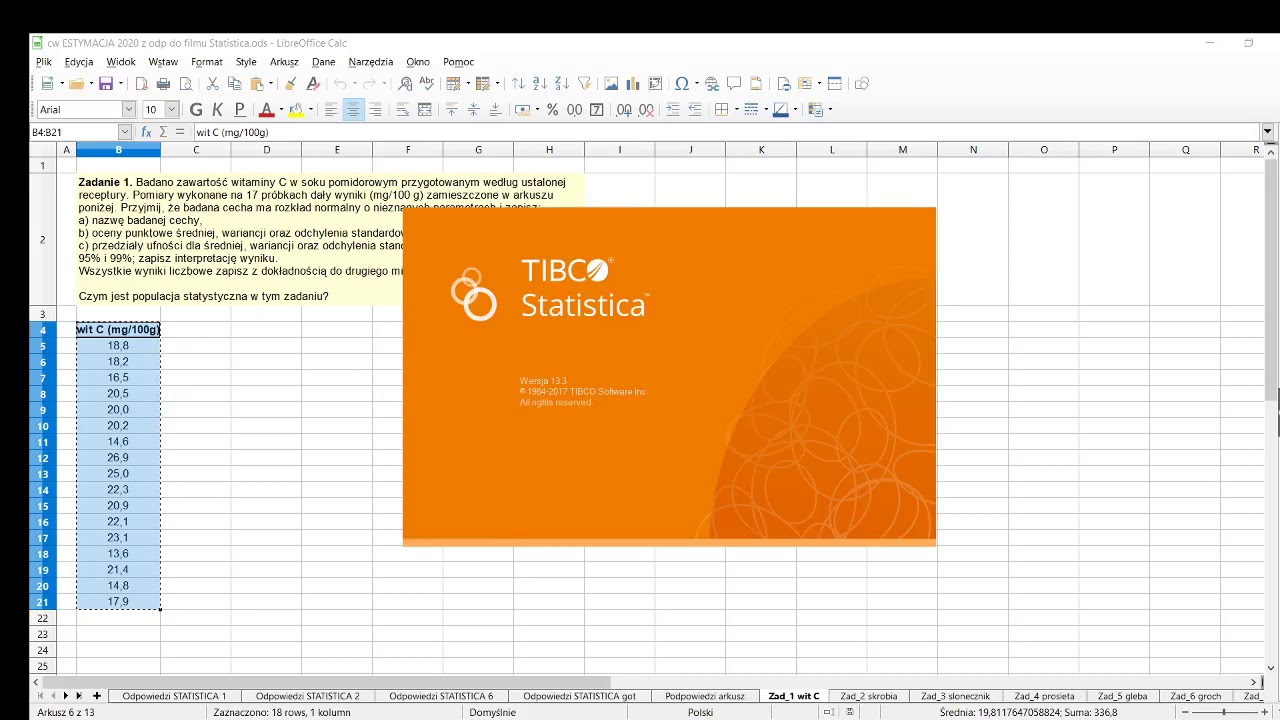Click the Add decimal place icon

624,110
